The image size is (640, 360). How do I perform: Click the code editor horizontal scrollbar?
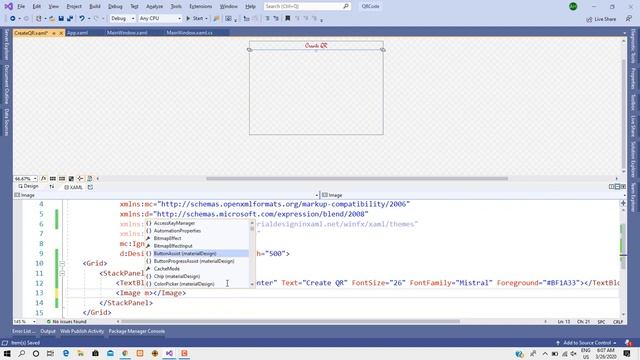(x=291, y=322)
